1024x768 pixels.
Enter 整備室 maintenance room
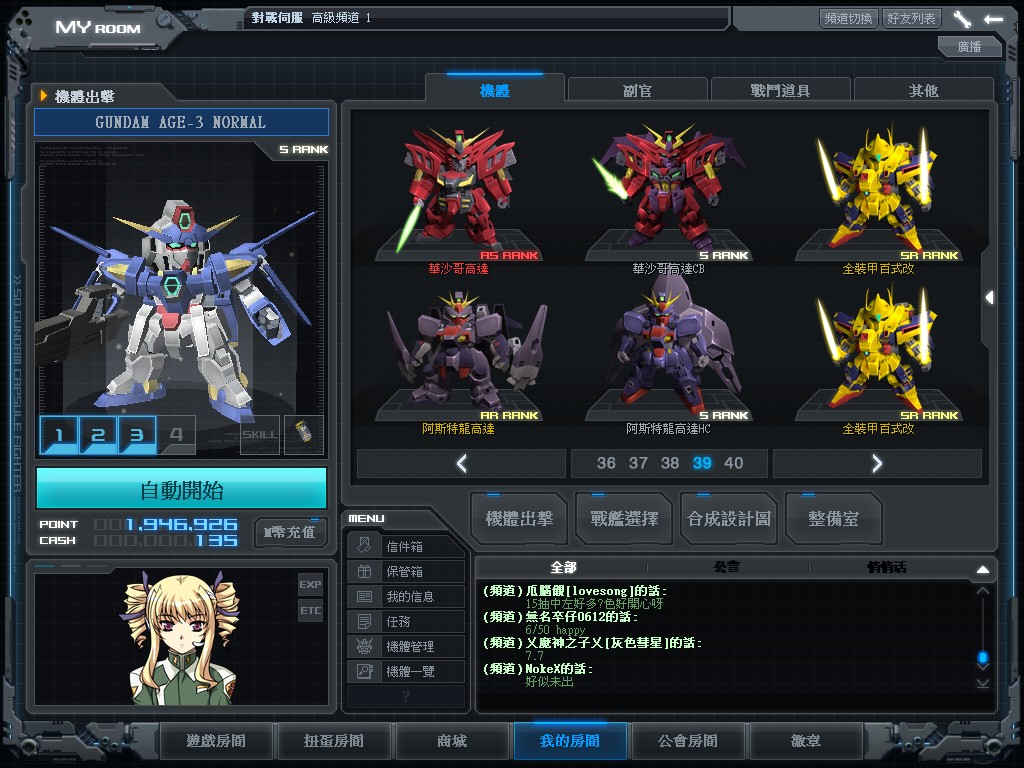click(x=833, y=519)
